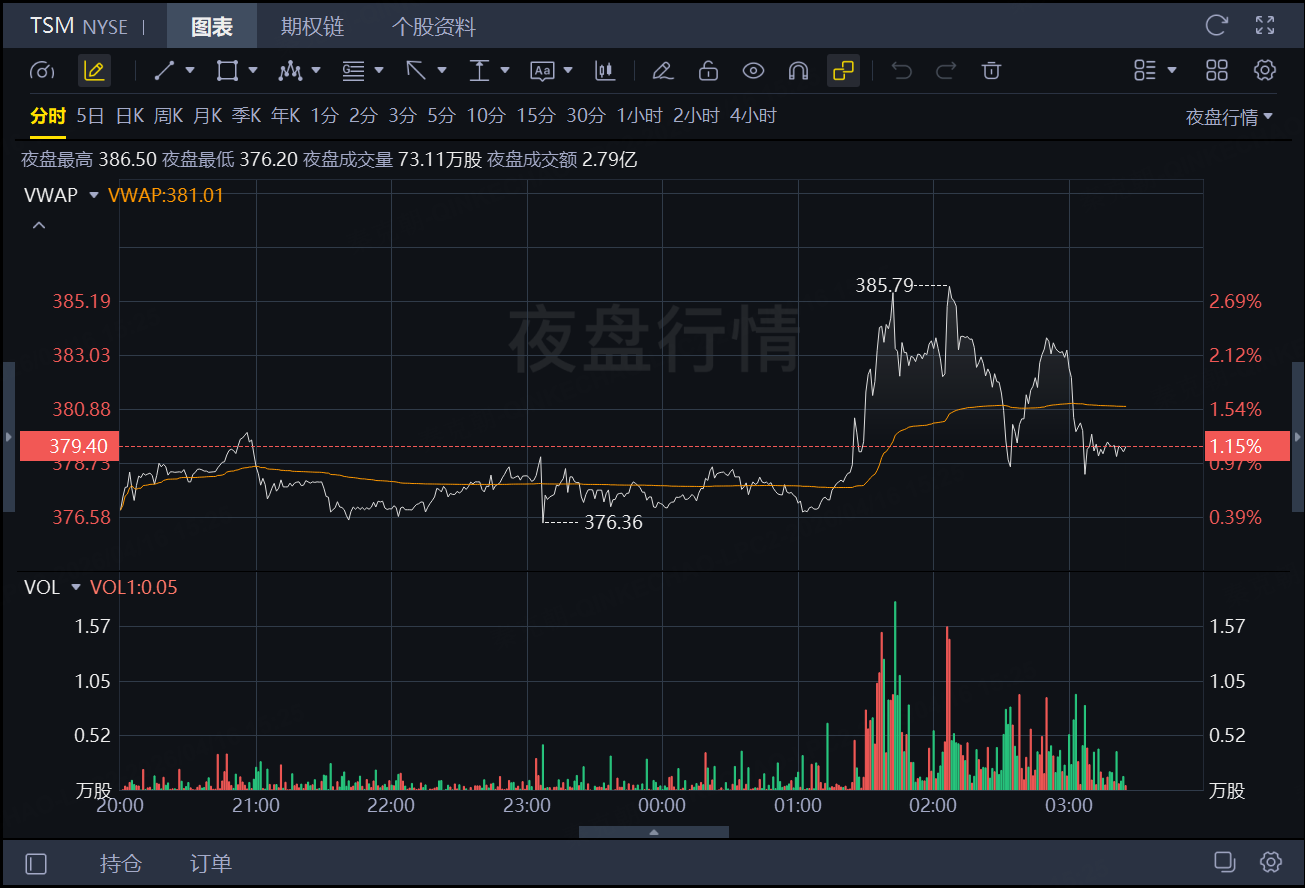Toggle the highlighted linked-squares tool
This screenshot has width=1305, height=888.
click(x=843, y=71)
